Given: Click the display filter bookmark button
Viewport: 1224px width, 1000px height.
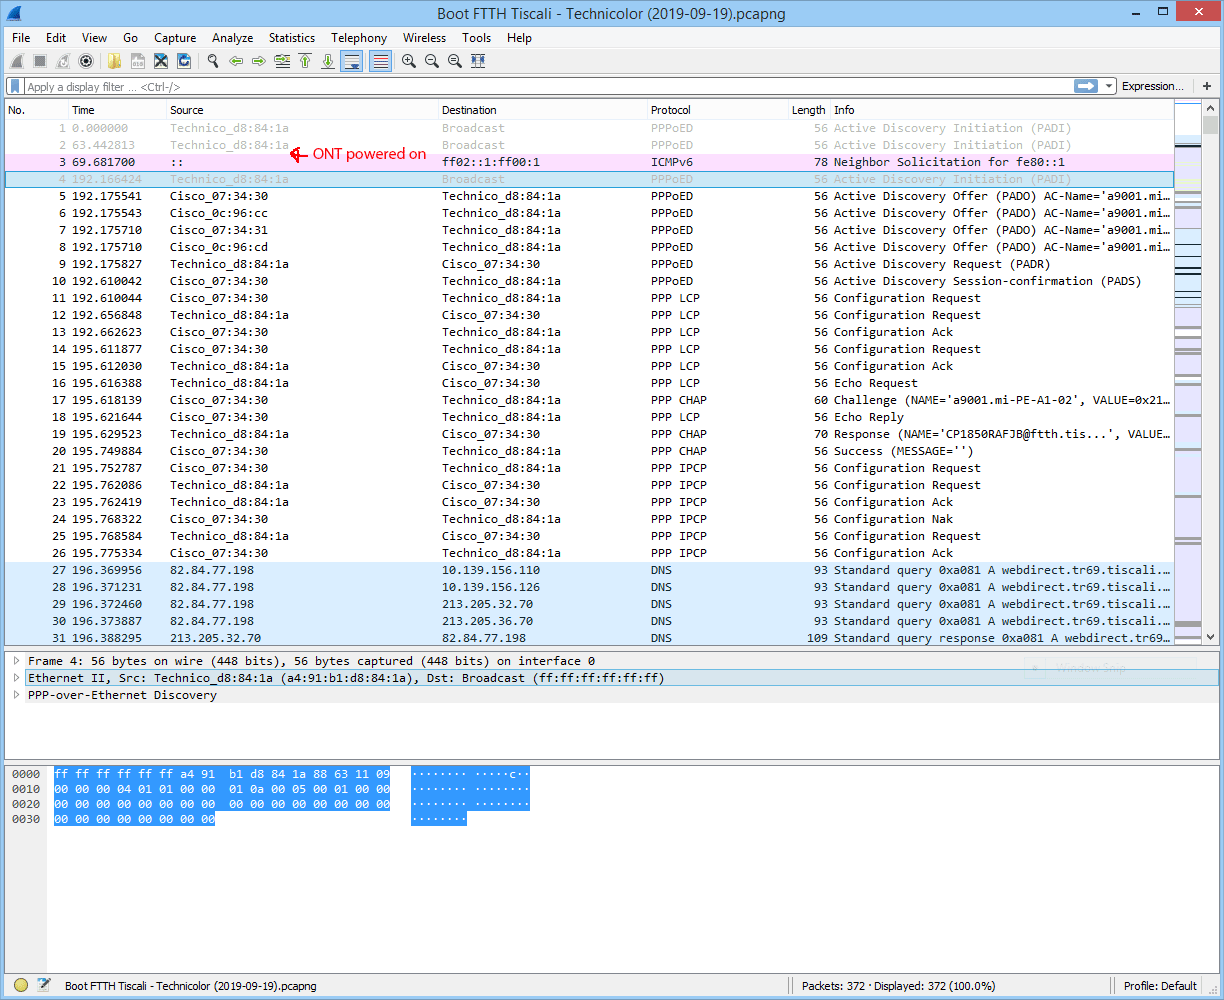Looking at the screenshot, I should click(15, 87).
